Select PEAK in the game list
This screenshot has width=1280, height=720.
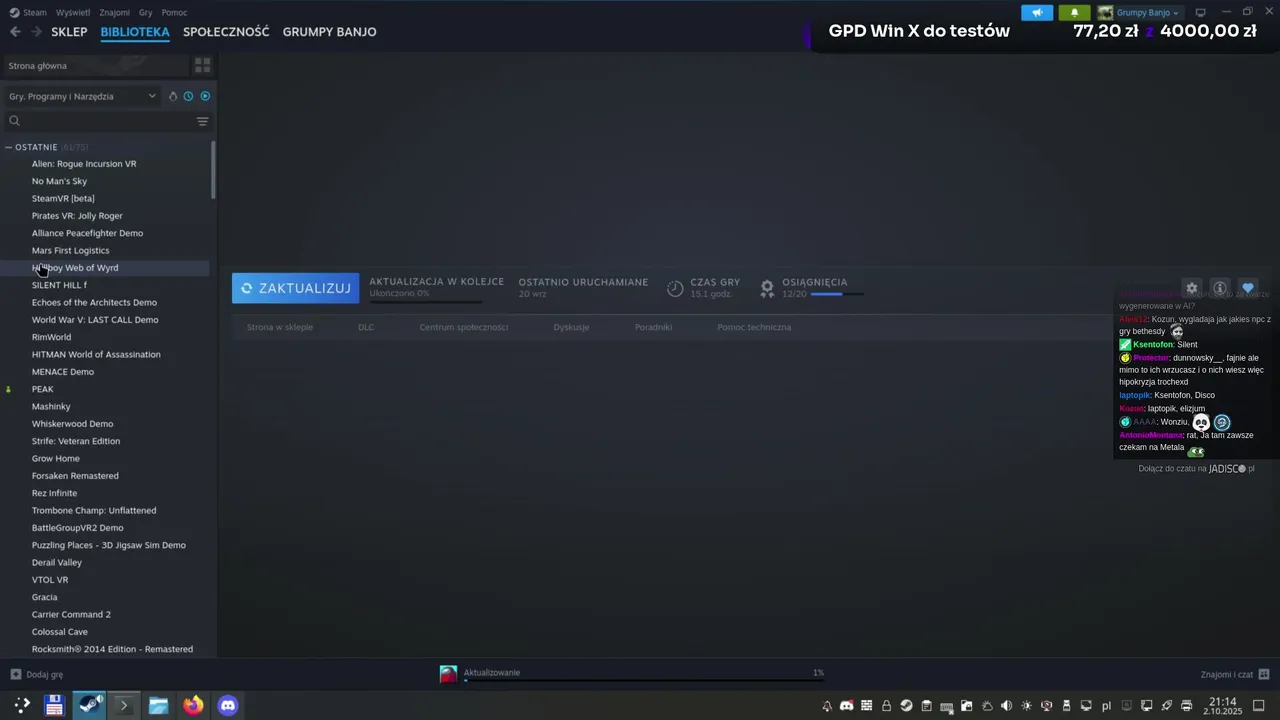coord(42,389)
